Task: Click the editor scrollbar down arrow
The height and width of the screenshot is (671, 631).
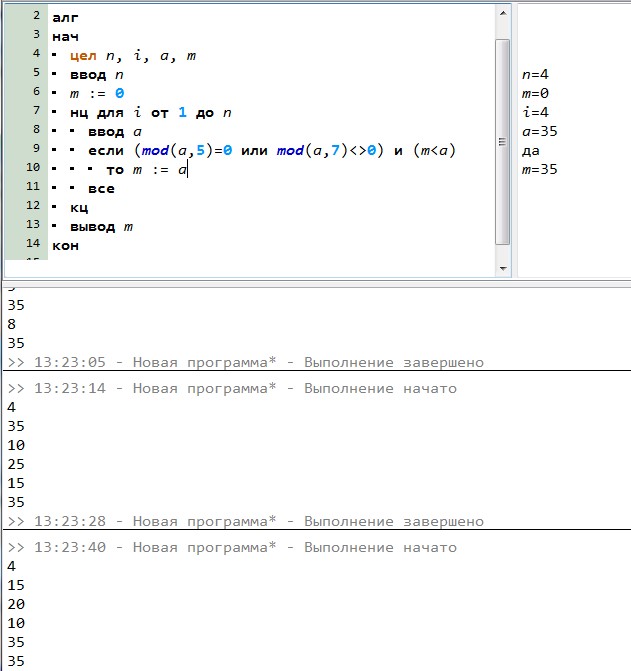Action: pos(504,268)
